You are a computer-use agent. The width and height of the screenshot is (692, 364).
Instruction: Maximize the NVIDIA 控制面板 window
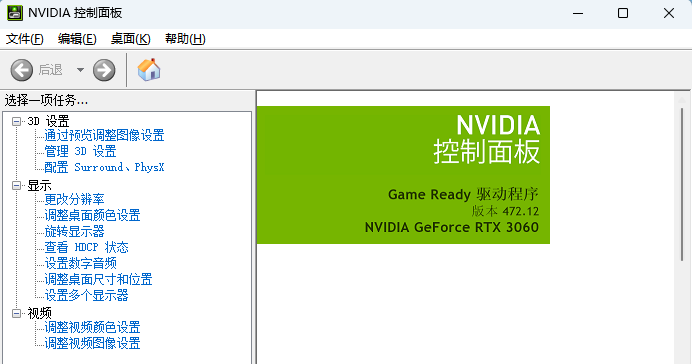pyautogui.click(x=623, y=13)
